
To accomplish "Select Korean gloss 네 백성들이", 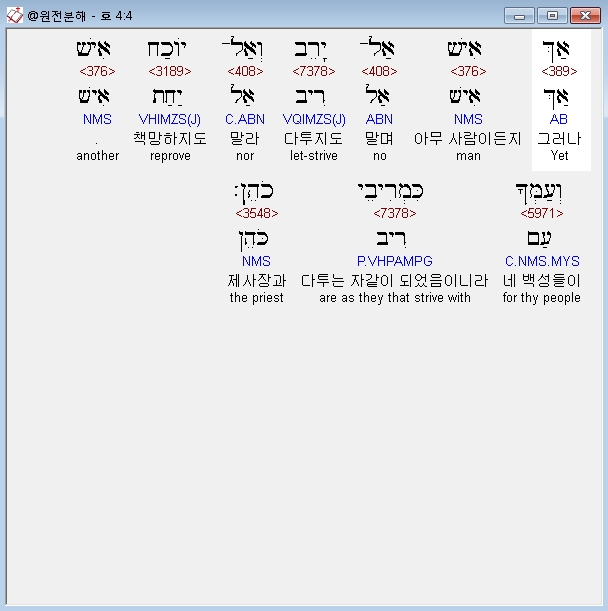I will pos(542,281).
